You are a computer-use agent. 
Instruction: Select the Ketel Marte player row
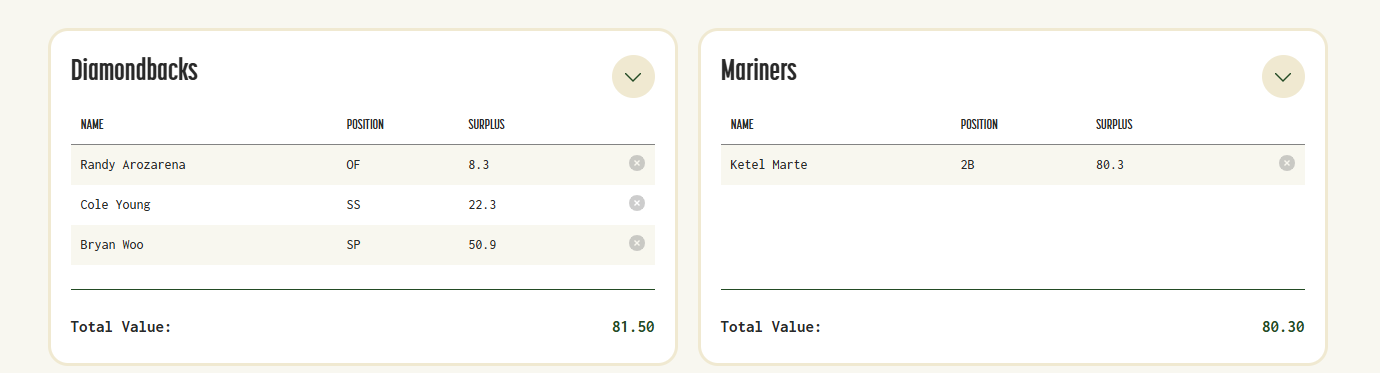[1013, 165]
